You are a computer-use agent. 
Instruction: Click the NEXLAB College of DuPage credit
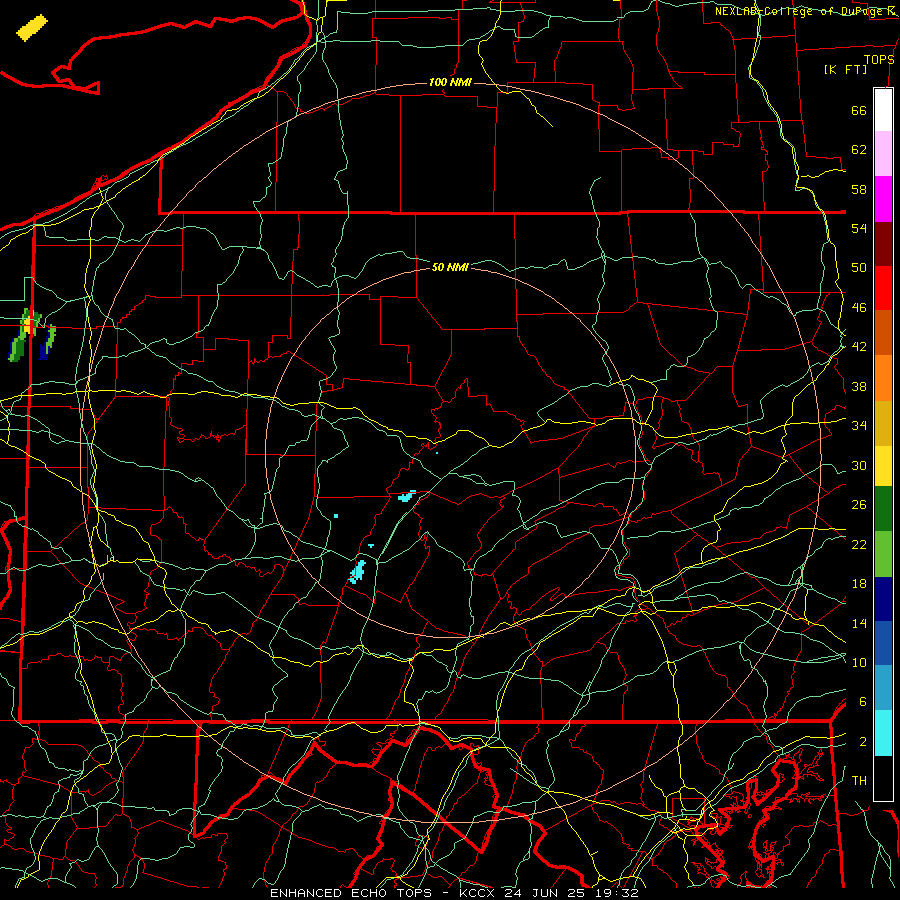click(806, 11)
